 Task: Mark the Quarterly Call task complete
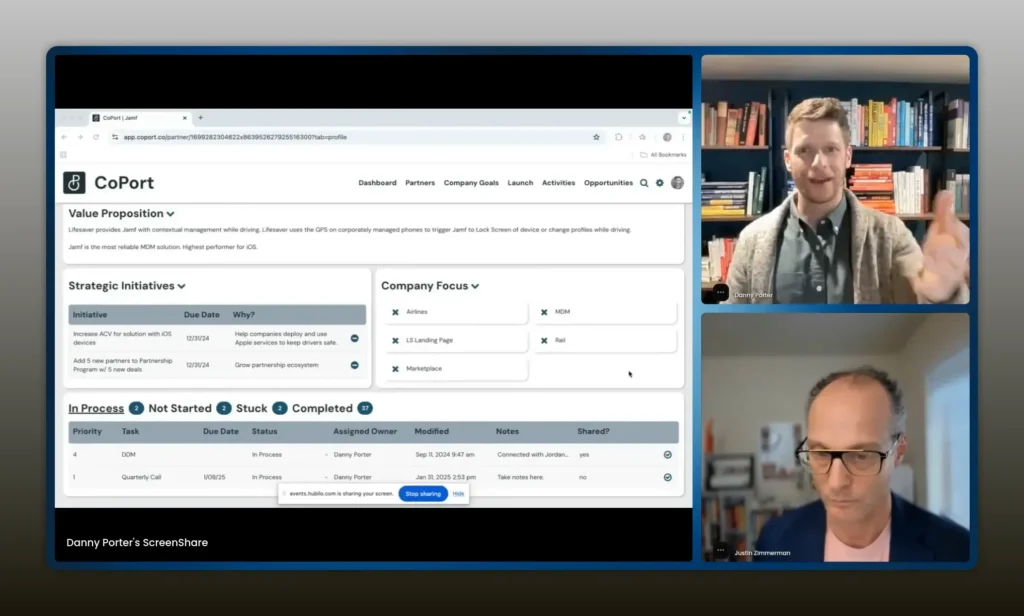pos(667,477)
